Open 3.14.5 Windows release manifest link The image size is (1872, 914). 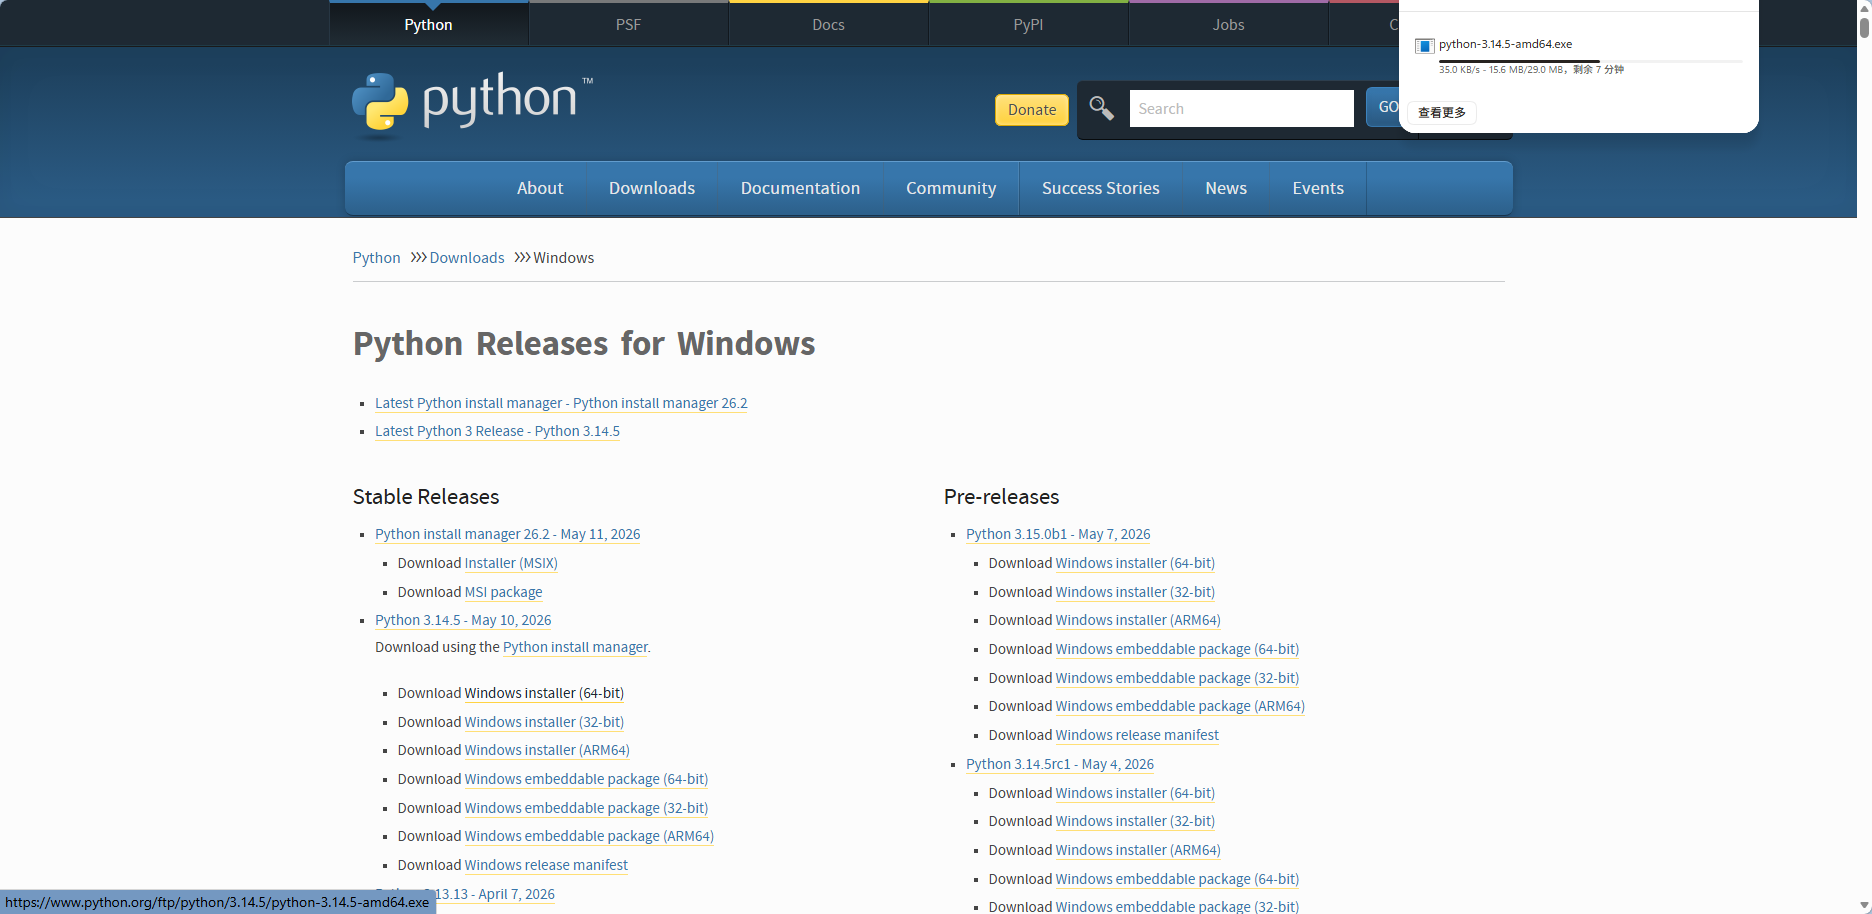tap(546, 865)
